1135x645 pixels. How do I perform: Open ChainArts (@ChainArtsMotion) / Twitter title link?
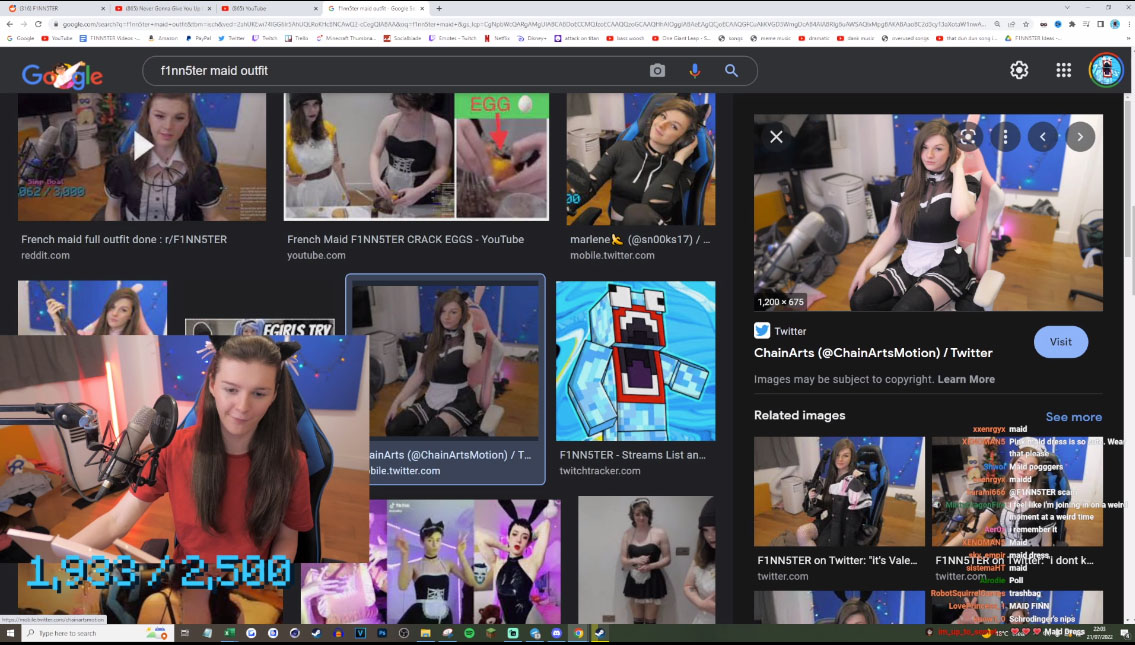(x=873, y=353)
